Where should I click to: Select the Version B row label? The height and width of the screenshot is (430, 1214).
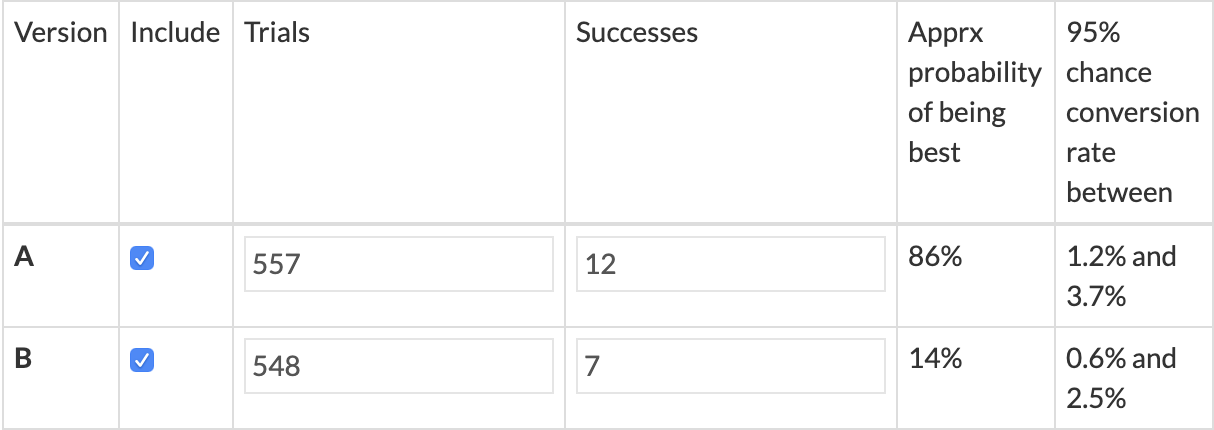[24, 358]
